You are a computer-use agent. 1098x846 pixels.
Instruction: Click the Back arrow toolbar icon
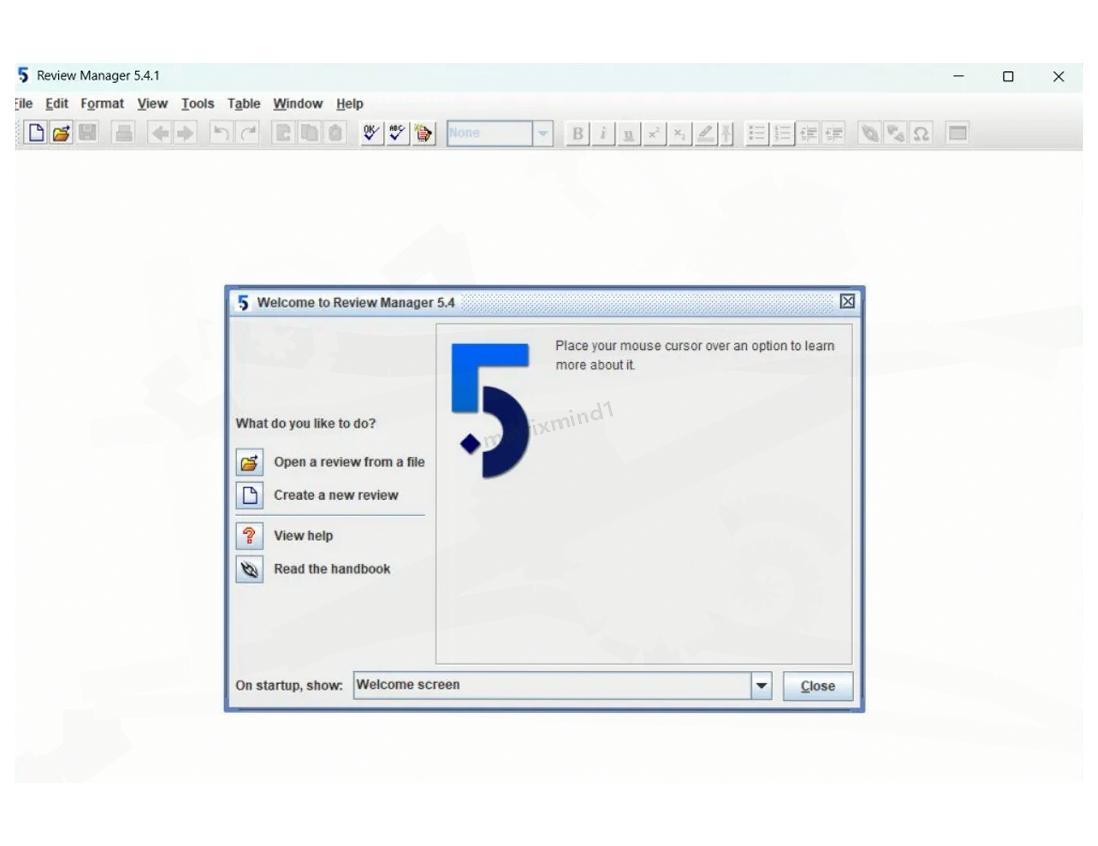coord(160,133)
